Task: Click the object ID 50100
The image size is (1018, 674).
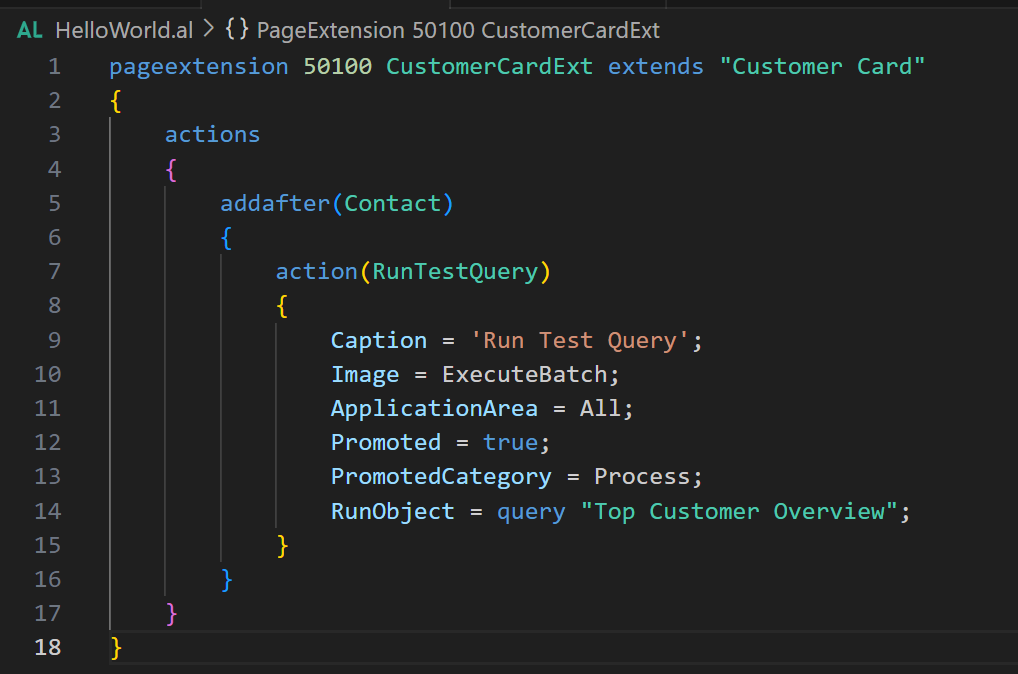Action: [x=338, y=66]
